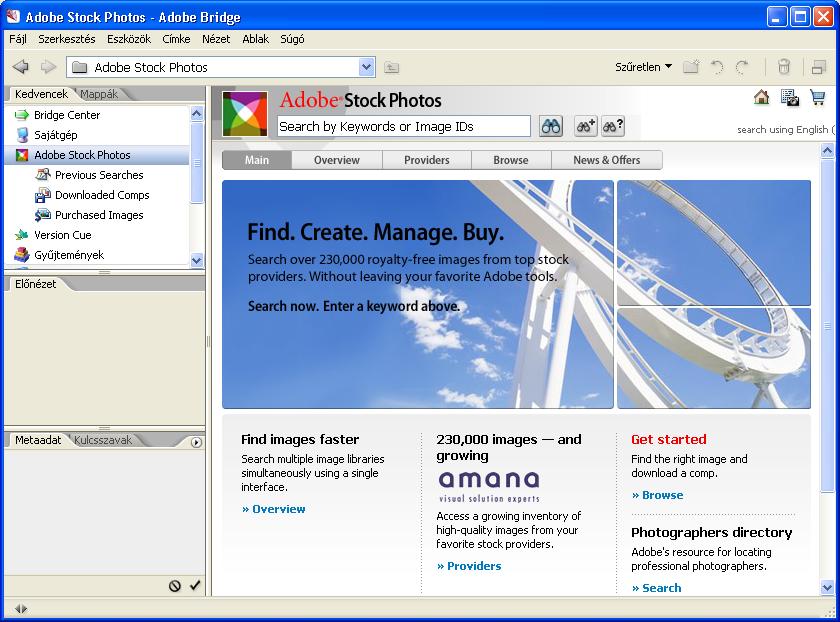Click the Adobe Stock Photos colorful logo
Image resolution: width=840 pixels, height=622 pixels.
click(245, 114)
